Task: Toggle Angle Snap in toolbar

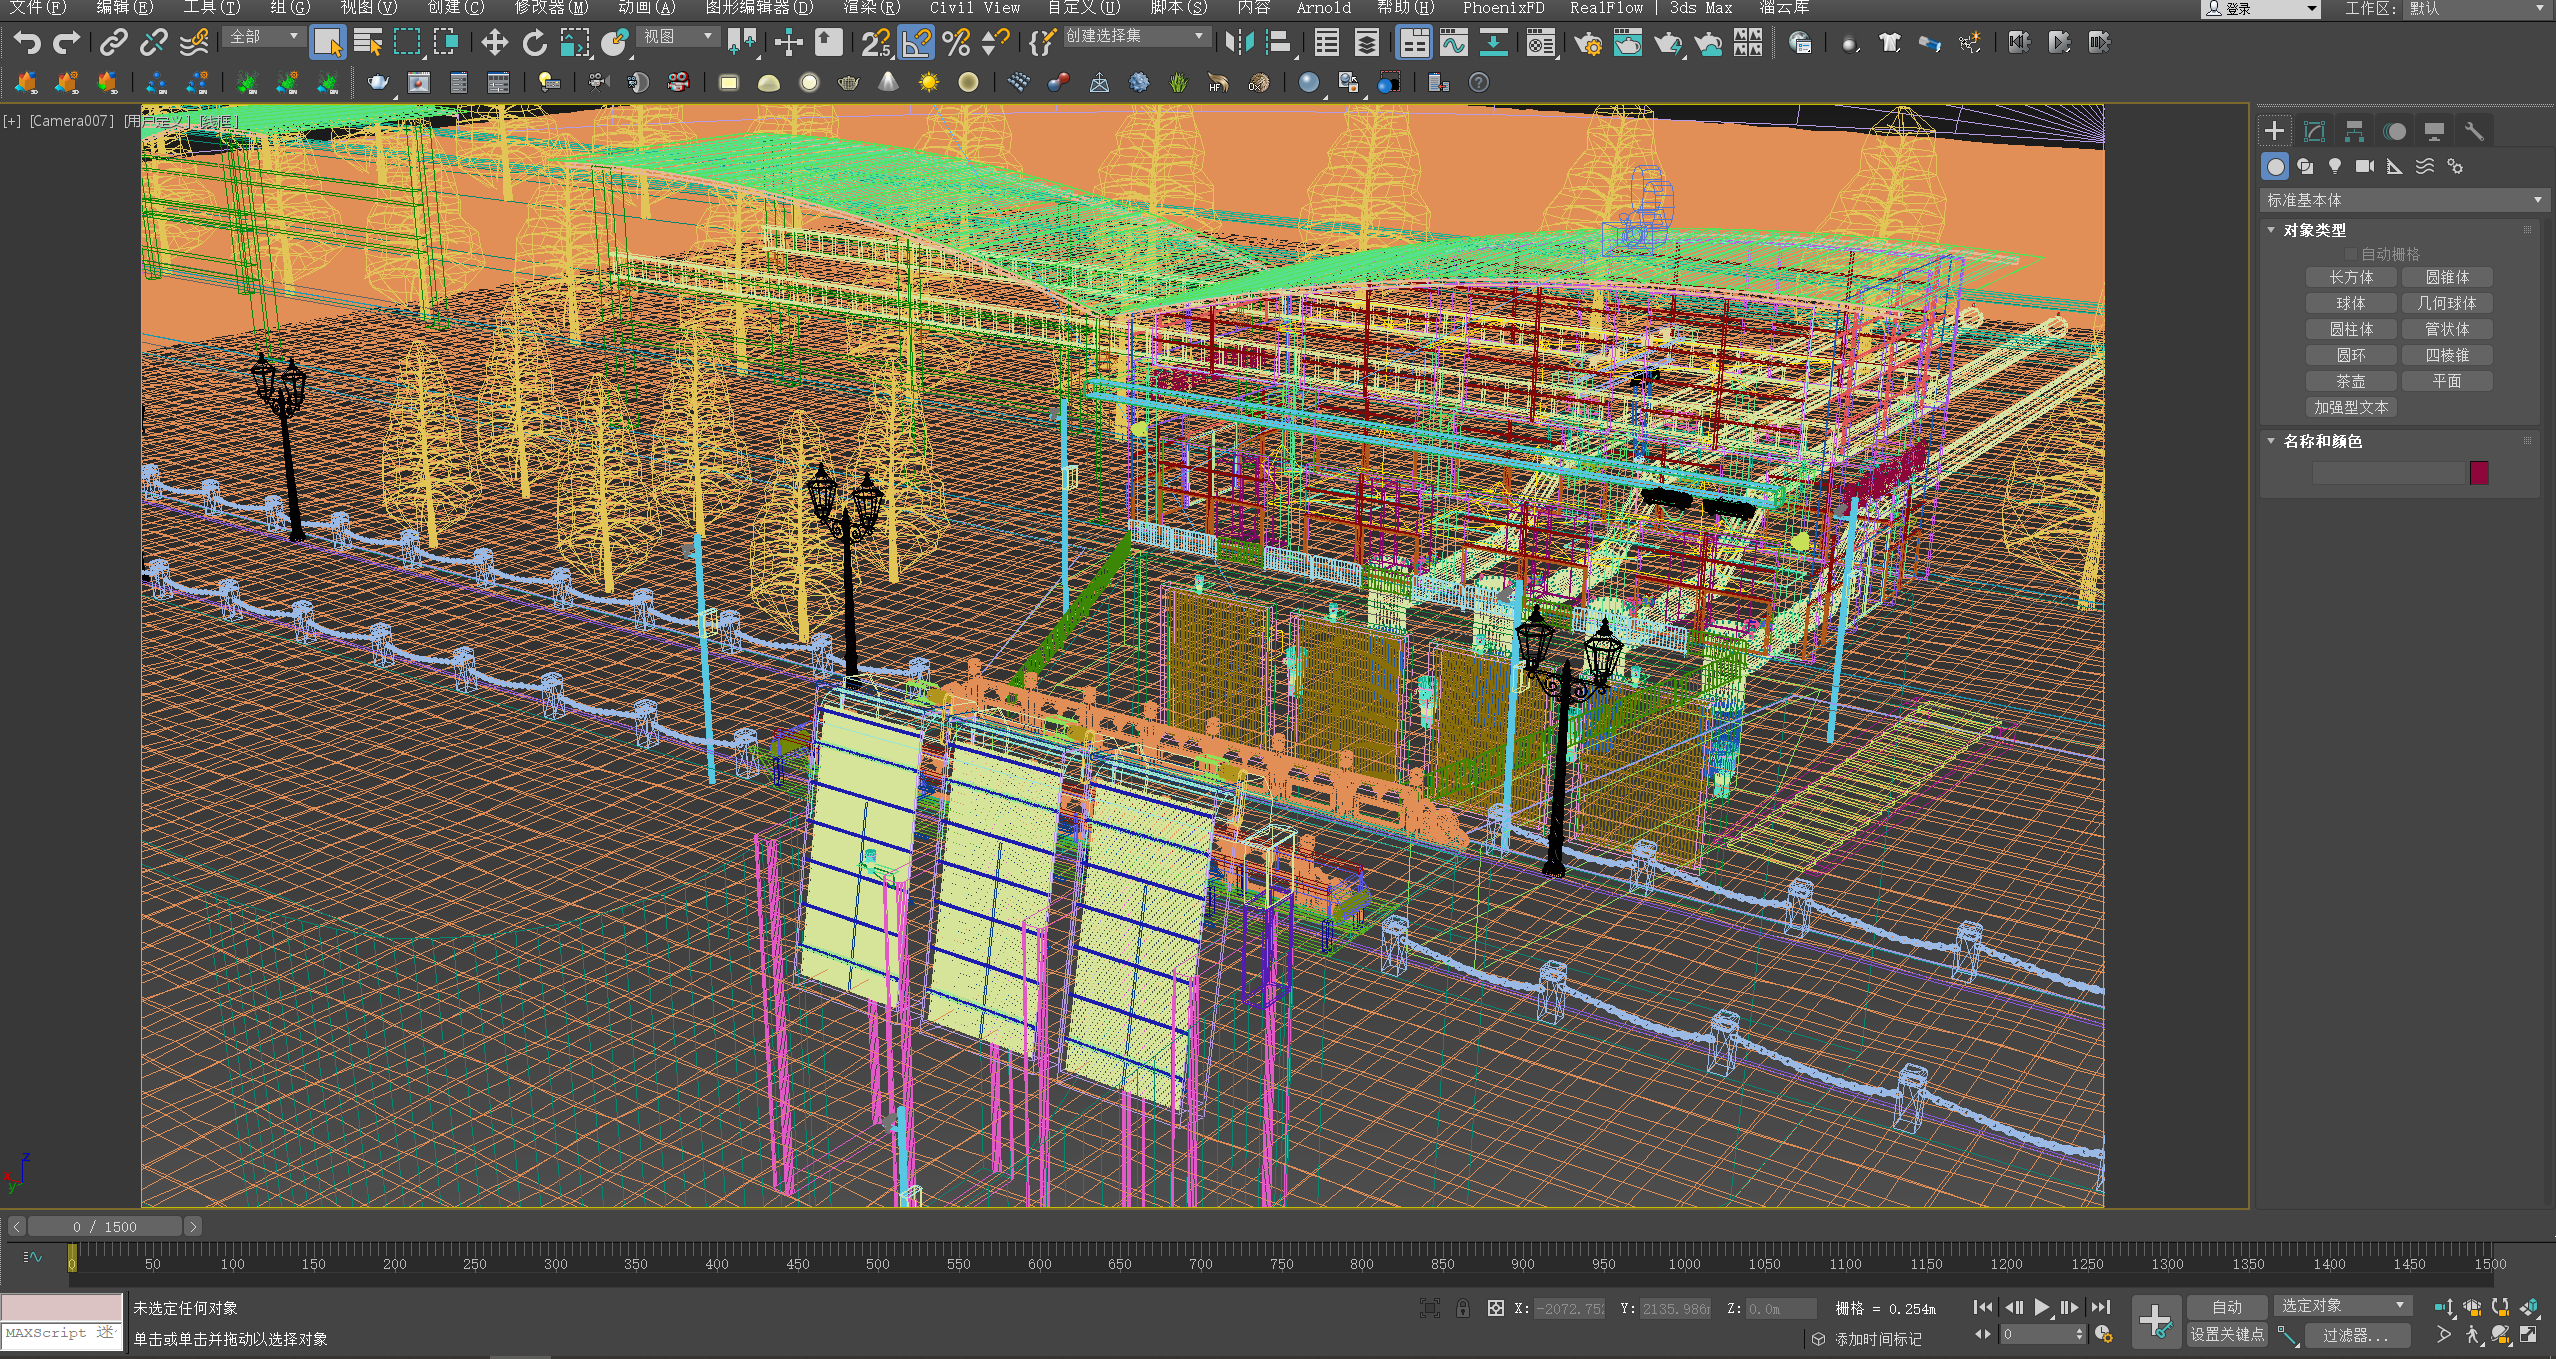Action: coord(916,43)
